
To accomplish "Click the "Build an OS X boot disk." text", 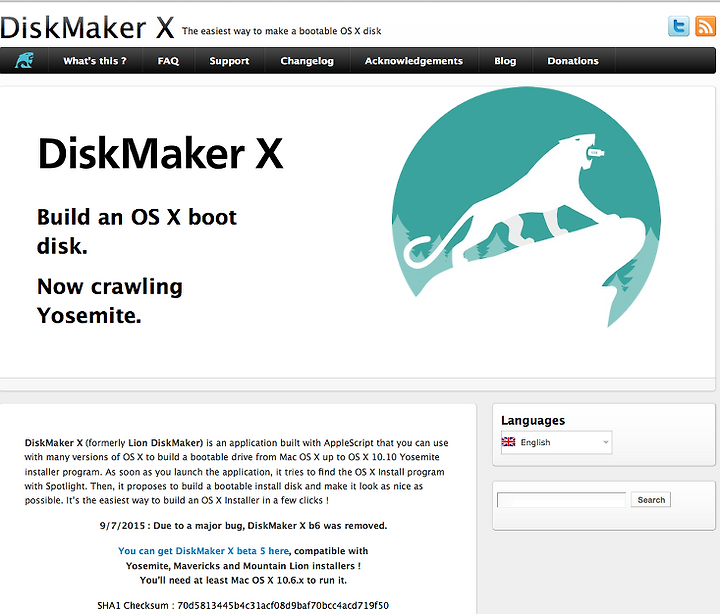I will [x=136, y=231].
